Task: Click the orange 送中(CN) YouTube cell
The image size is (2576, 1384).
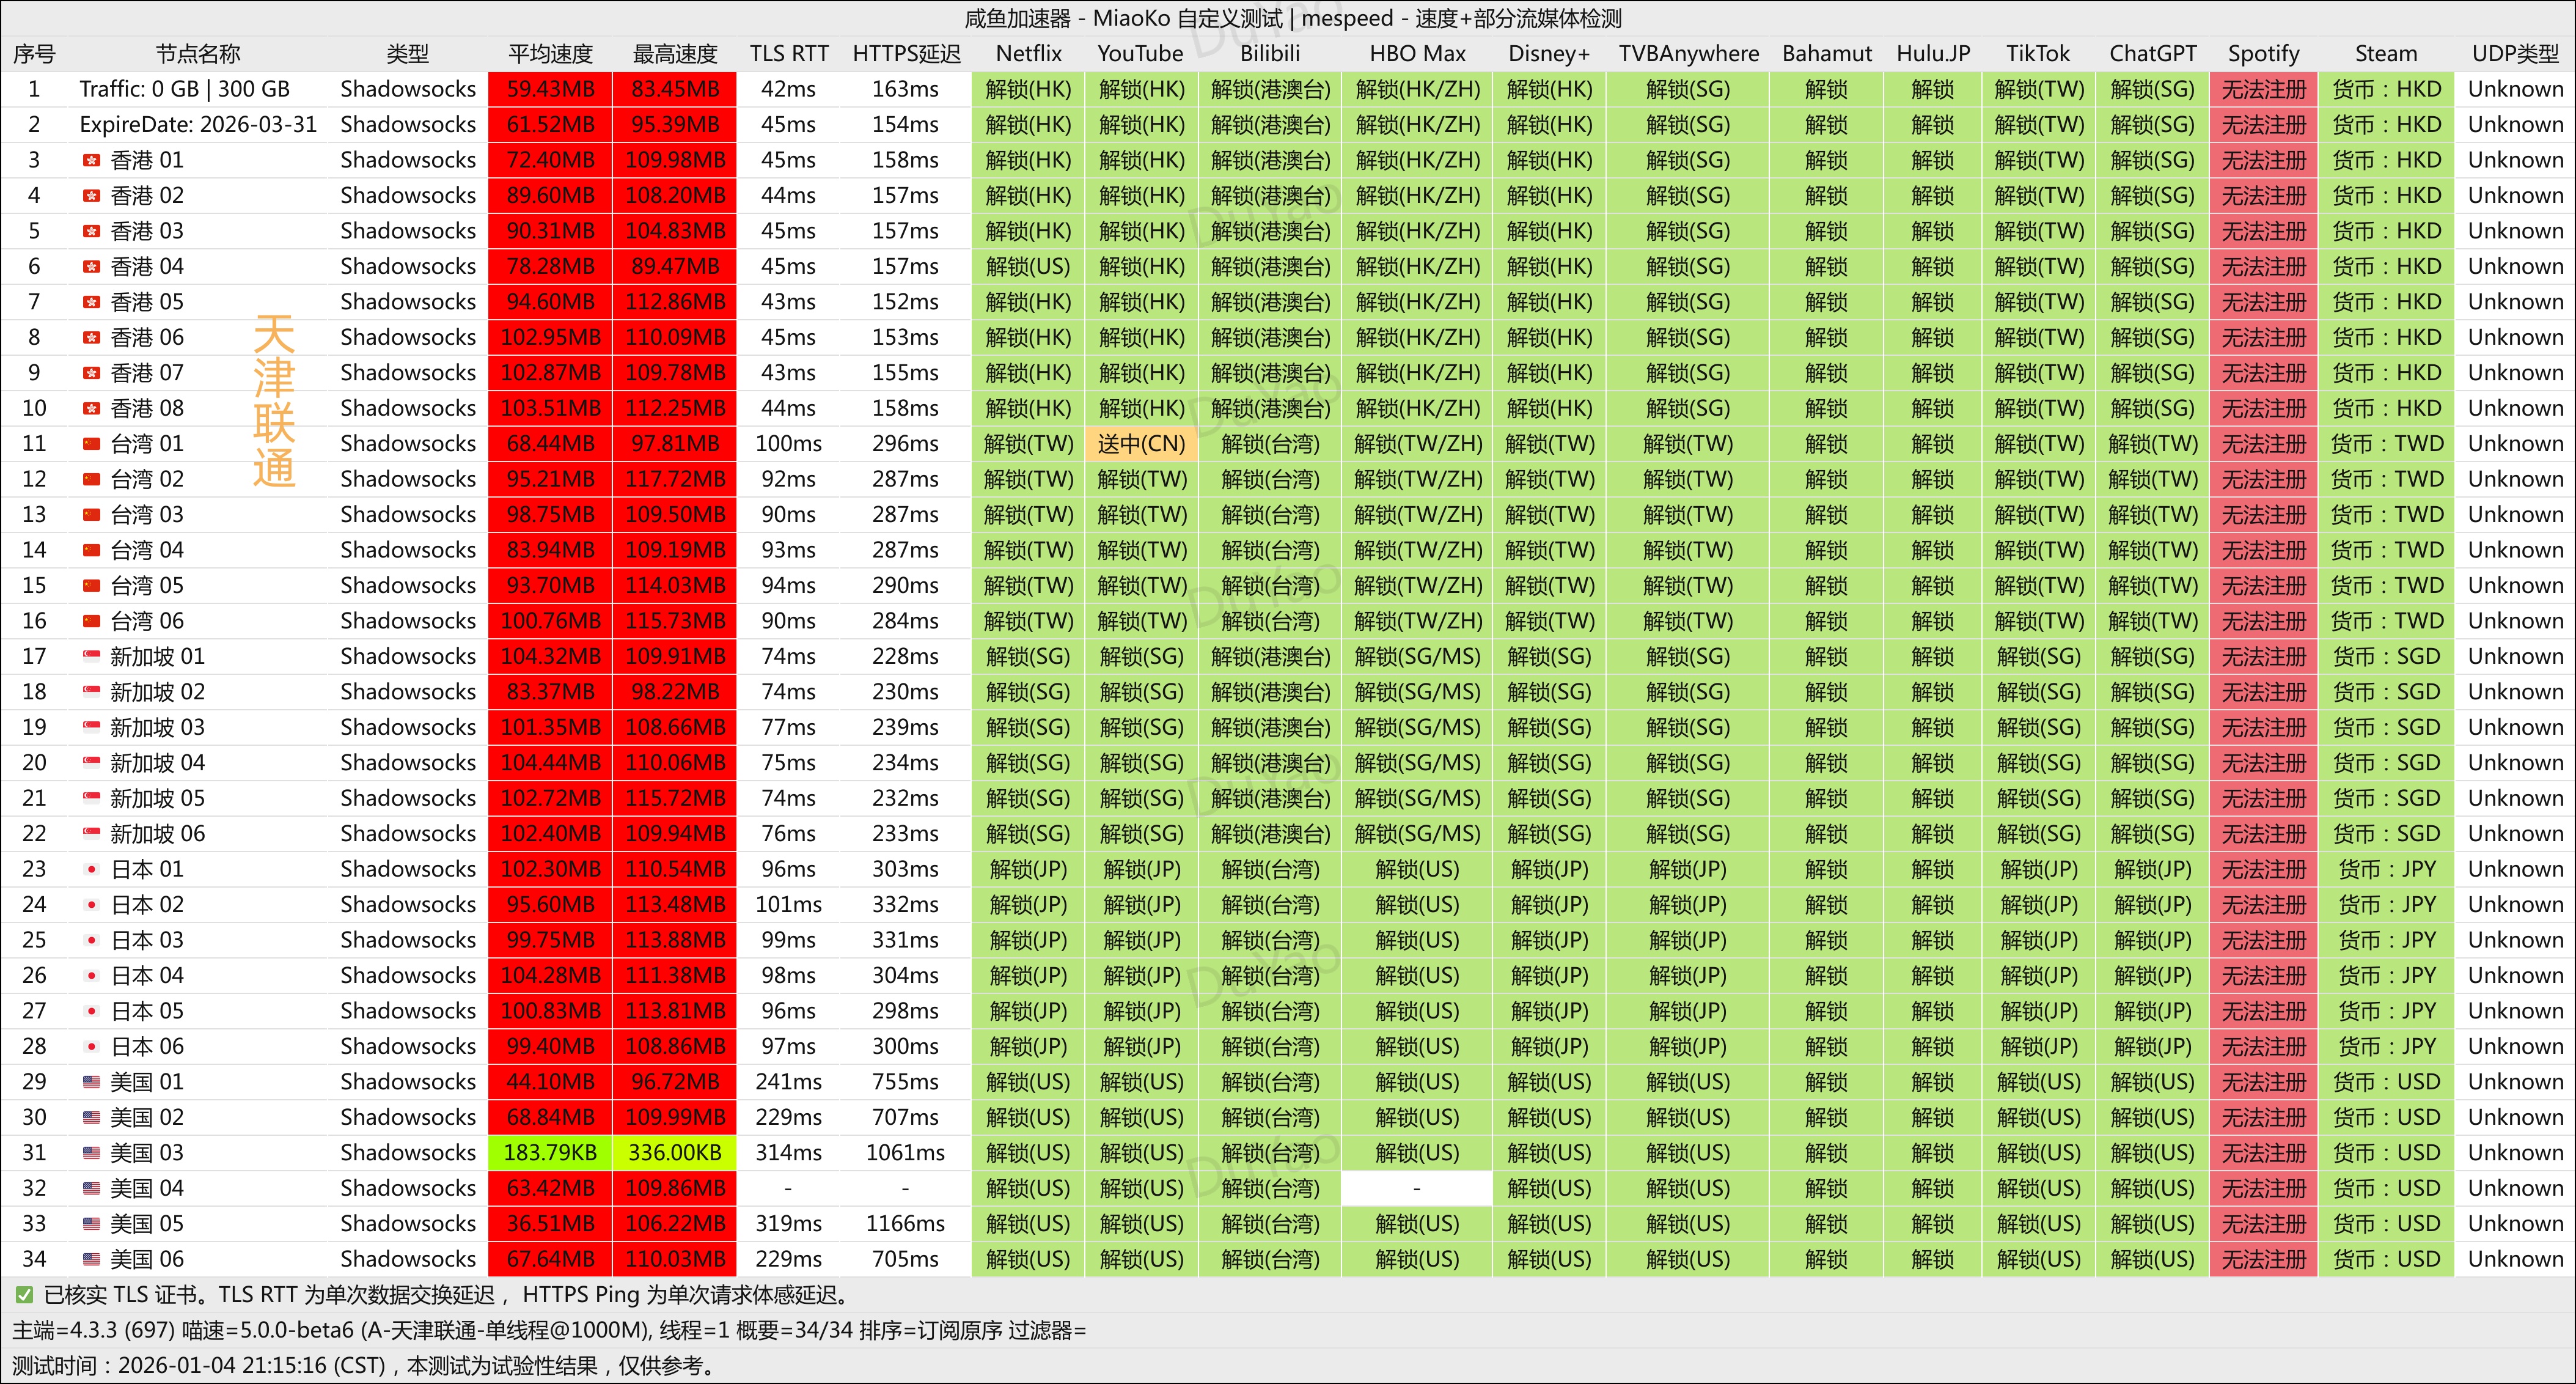Action: (1141, 444)
